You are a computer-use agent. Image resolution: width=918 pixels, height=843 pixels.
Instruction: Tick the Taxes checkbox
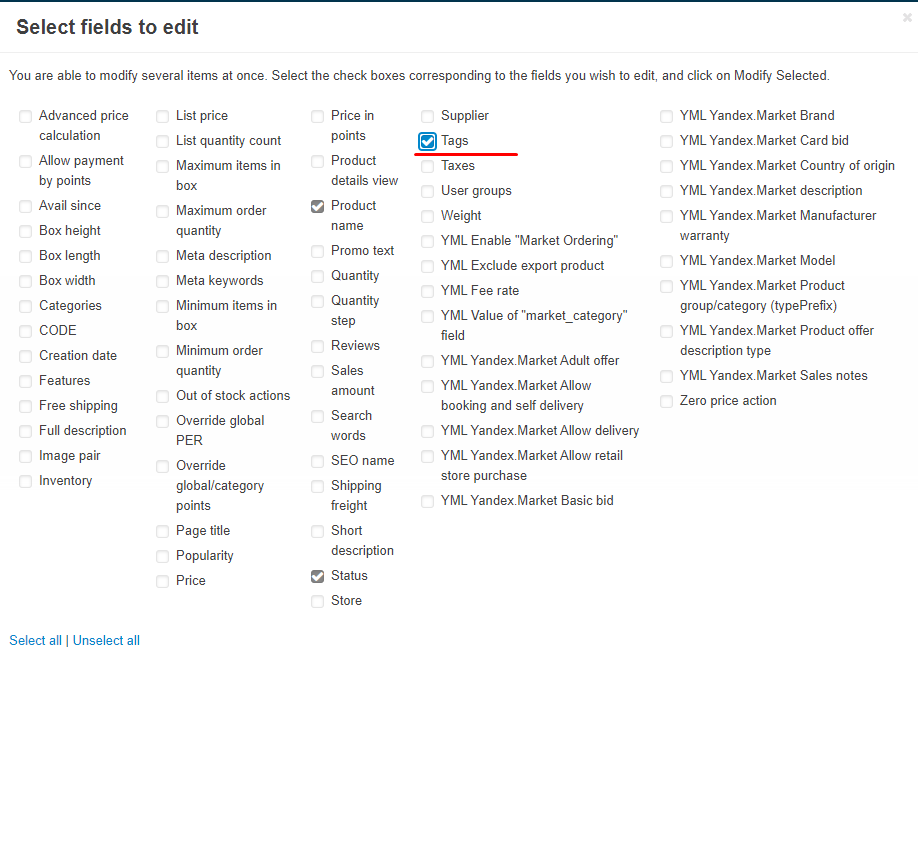point(427,166)
